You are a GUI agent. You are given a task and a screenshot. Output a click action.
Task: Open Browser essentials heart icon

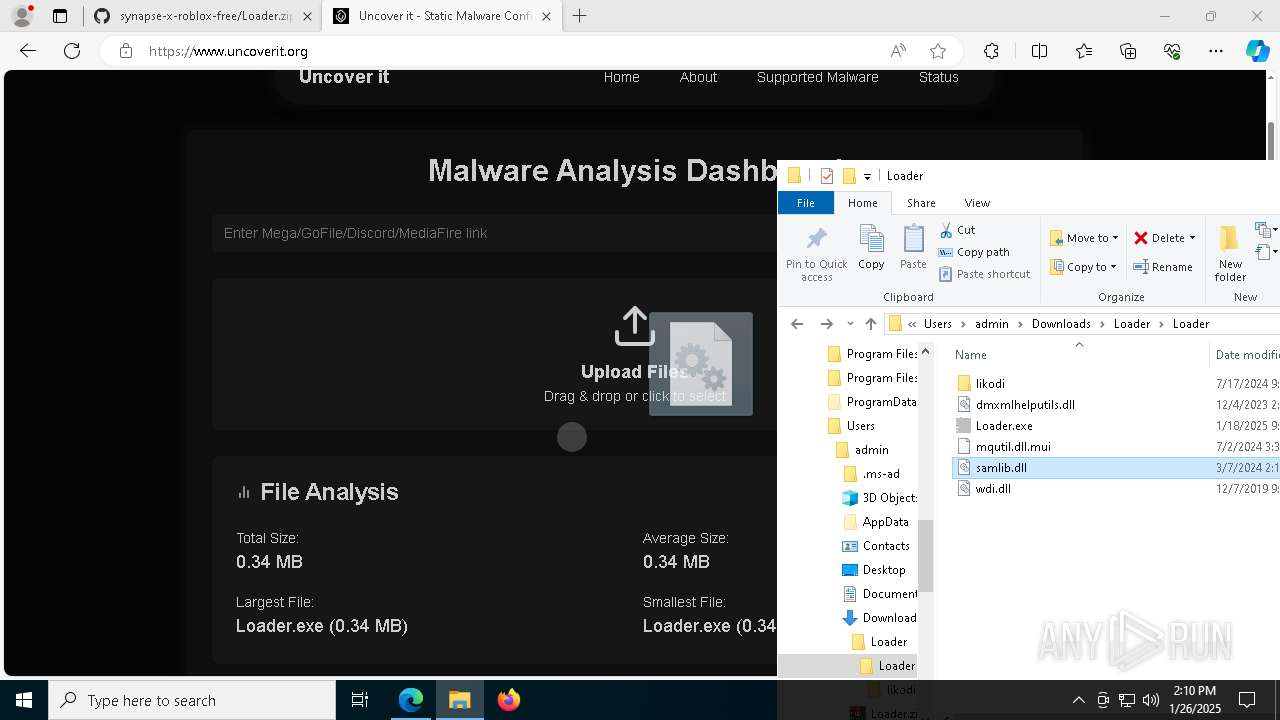click(1172, 51)
